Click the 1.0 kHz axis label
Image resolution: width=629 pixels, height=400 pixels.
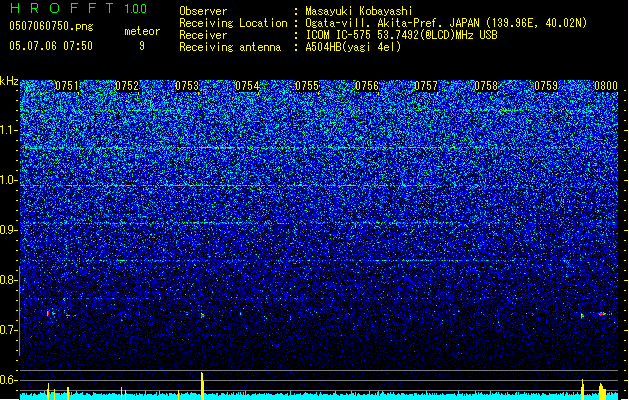pos(8,180)
